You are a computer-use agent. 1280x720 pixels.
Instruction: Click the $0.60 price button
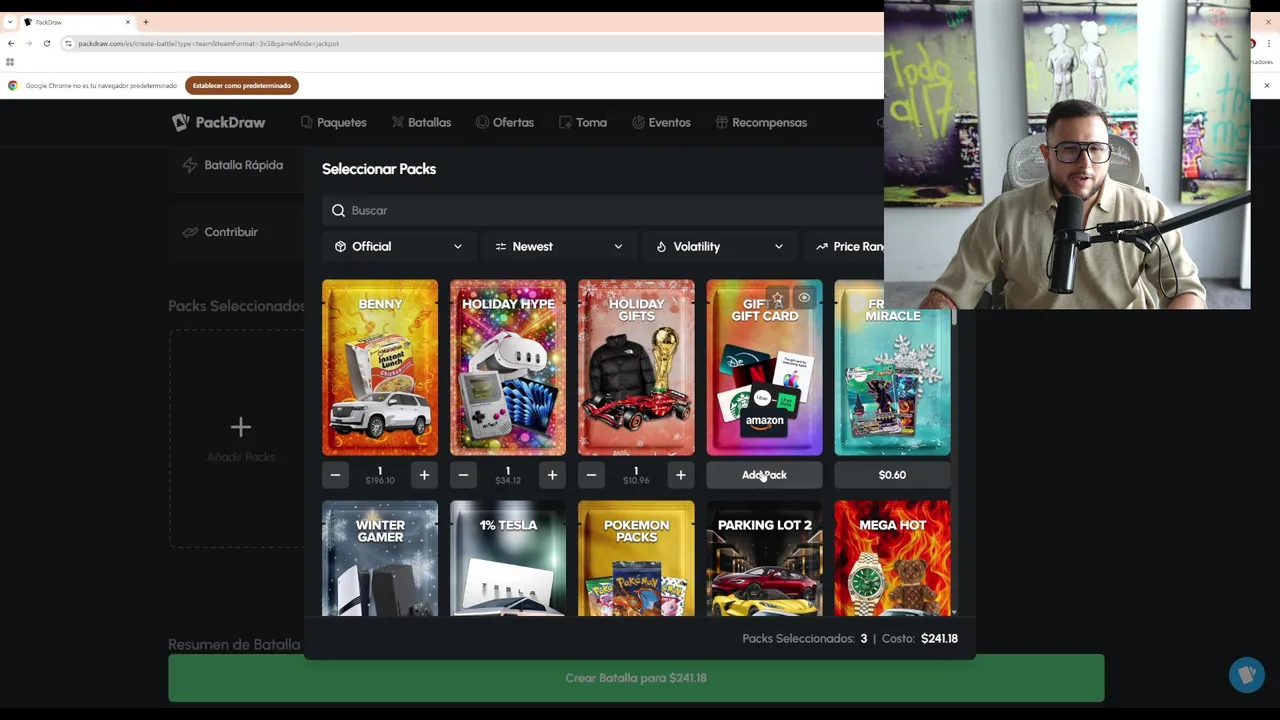pos(892,475)
